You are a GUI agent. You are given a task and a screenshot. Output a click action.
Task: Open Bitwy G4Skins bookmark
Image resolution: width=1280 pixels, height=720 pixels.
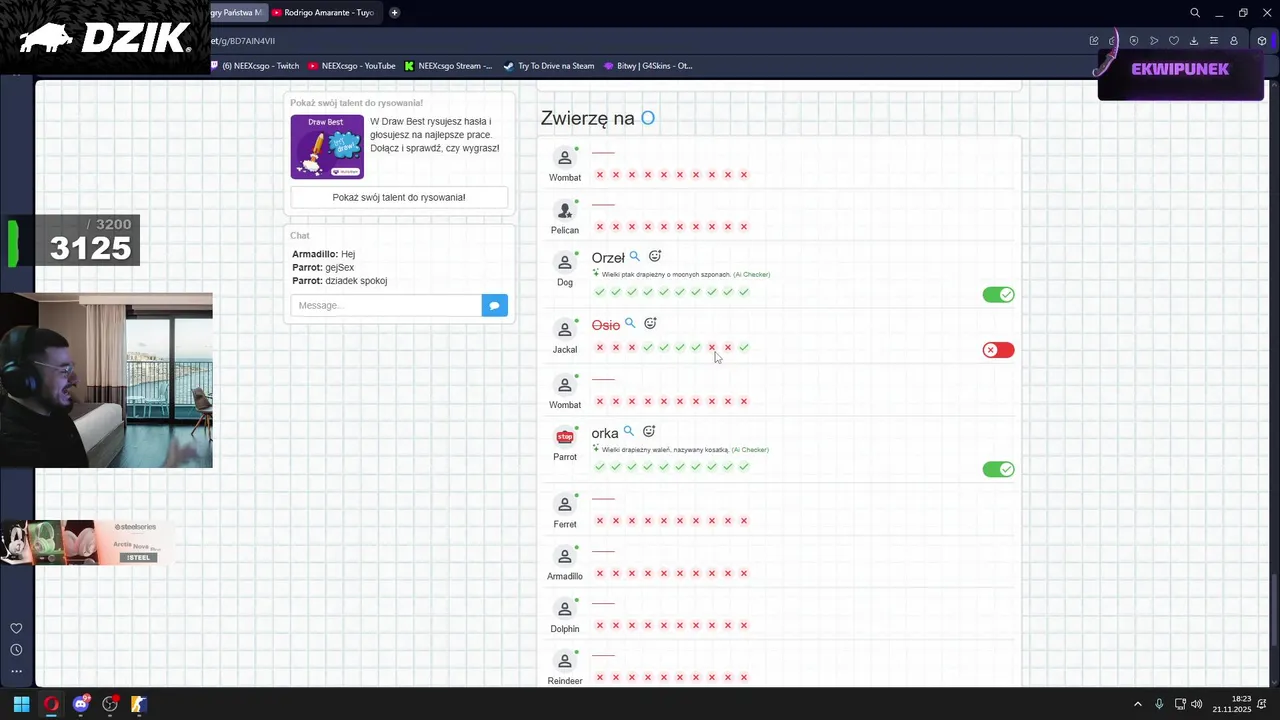click(648, 66)
